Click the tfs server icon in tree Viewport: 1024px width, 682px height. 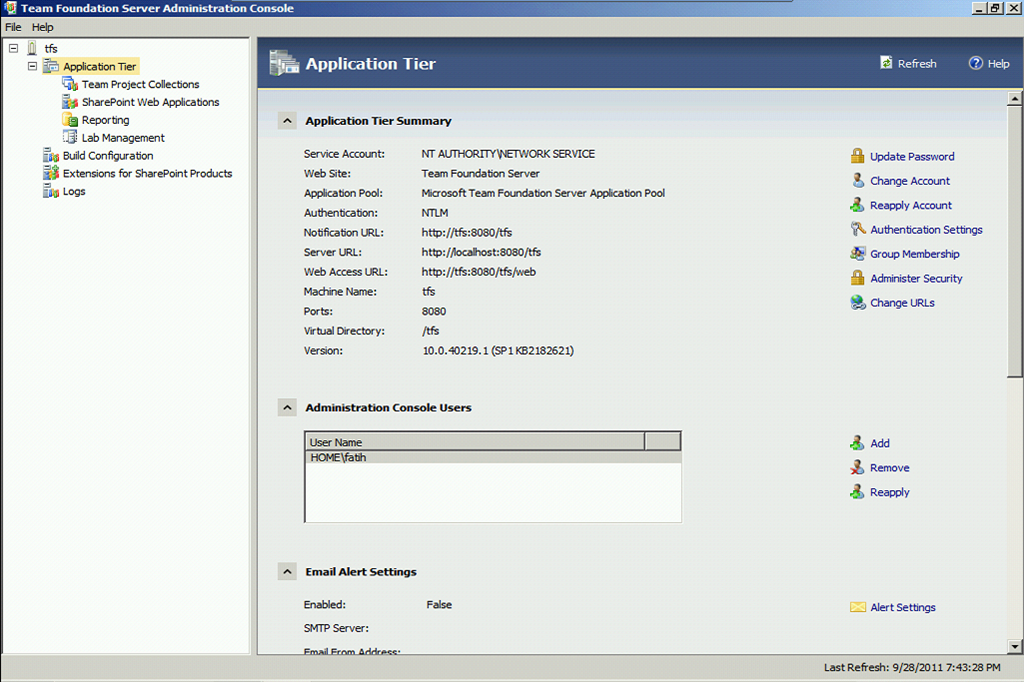point(32,48)
